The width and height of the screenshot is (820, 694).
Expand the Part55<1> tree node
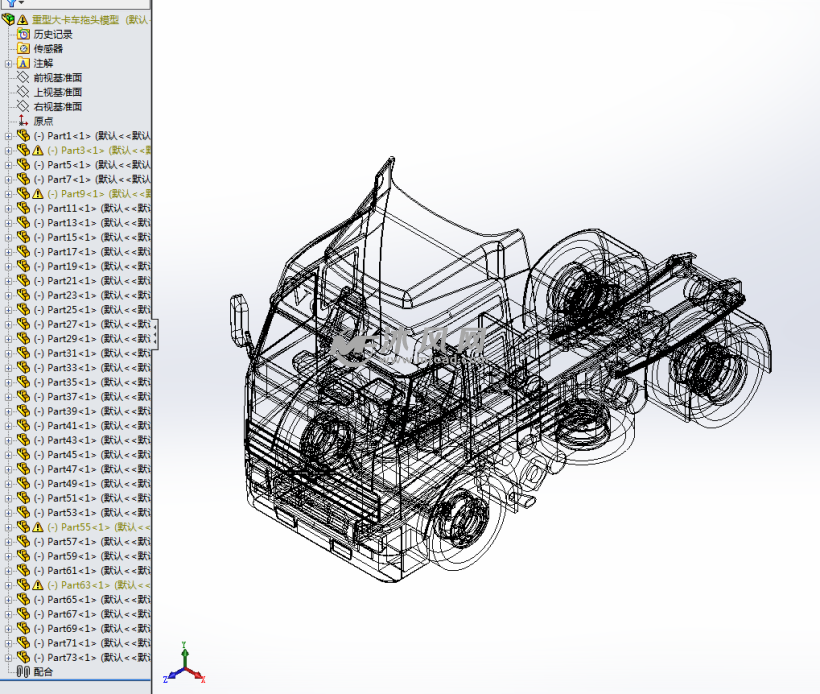pyautogui.click(x=8, y=527)
